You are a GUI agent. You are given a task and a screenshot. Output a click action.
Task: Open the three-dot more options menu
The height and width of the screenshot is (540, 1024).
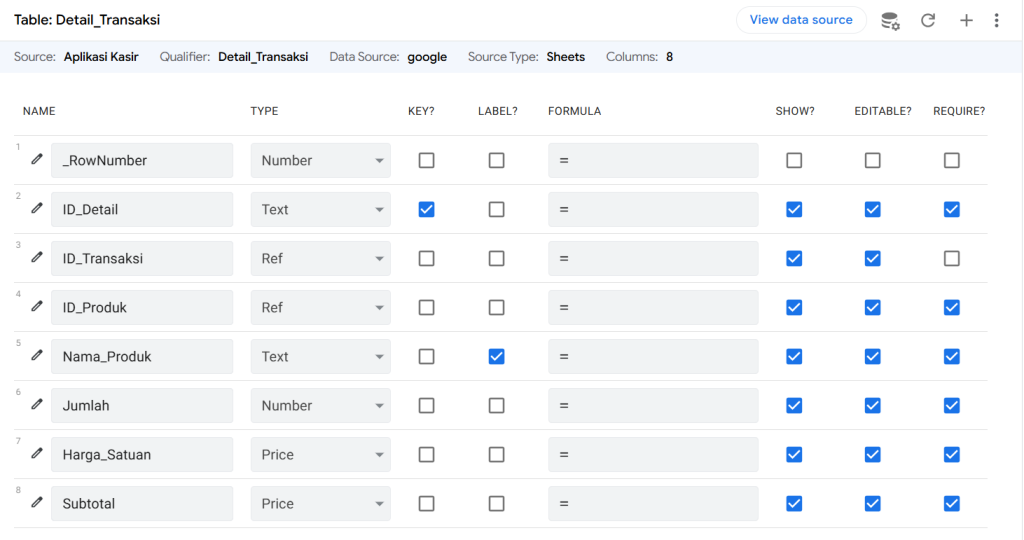click(x=997, y=20)
